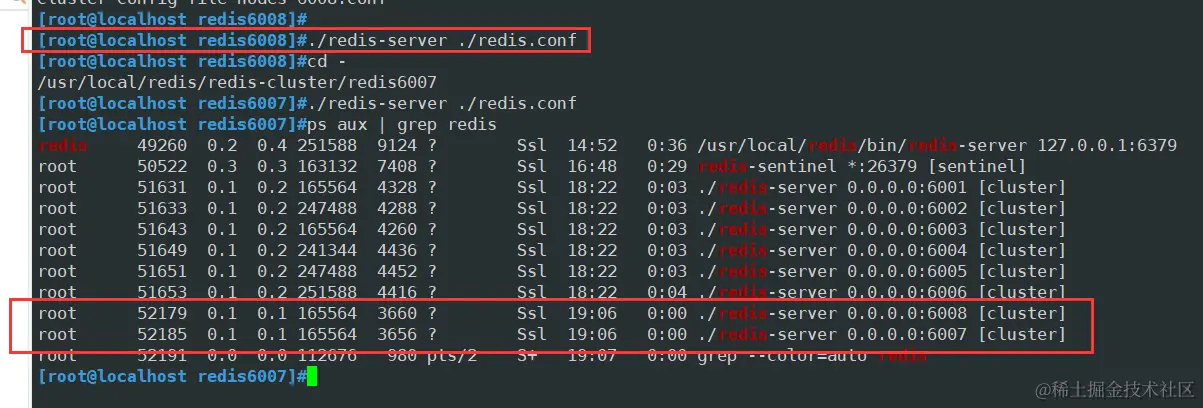Click PID 51633 in process list
The width and height of the screenshot is (1203, 408).
[162, 209]
